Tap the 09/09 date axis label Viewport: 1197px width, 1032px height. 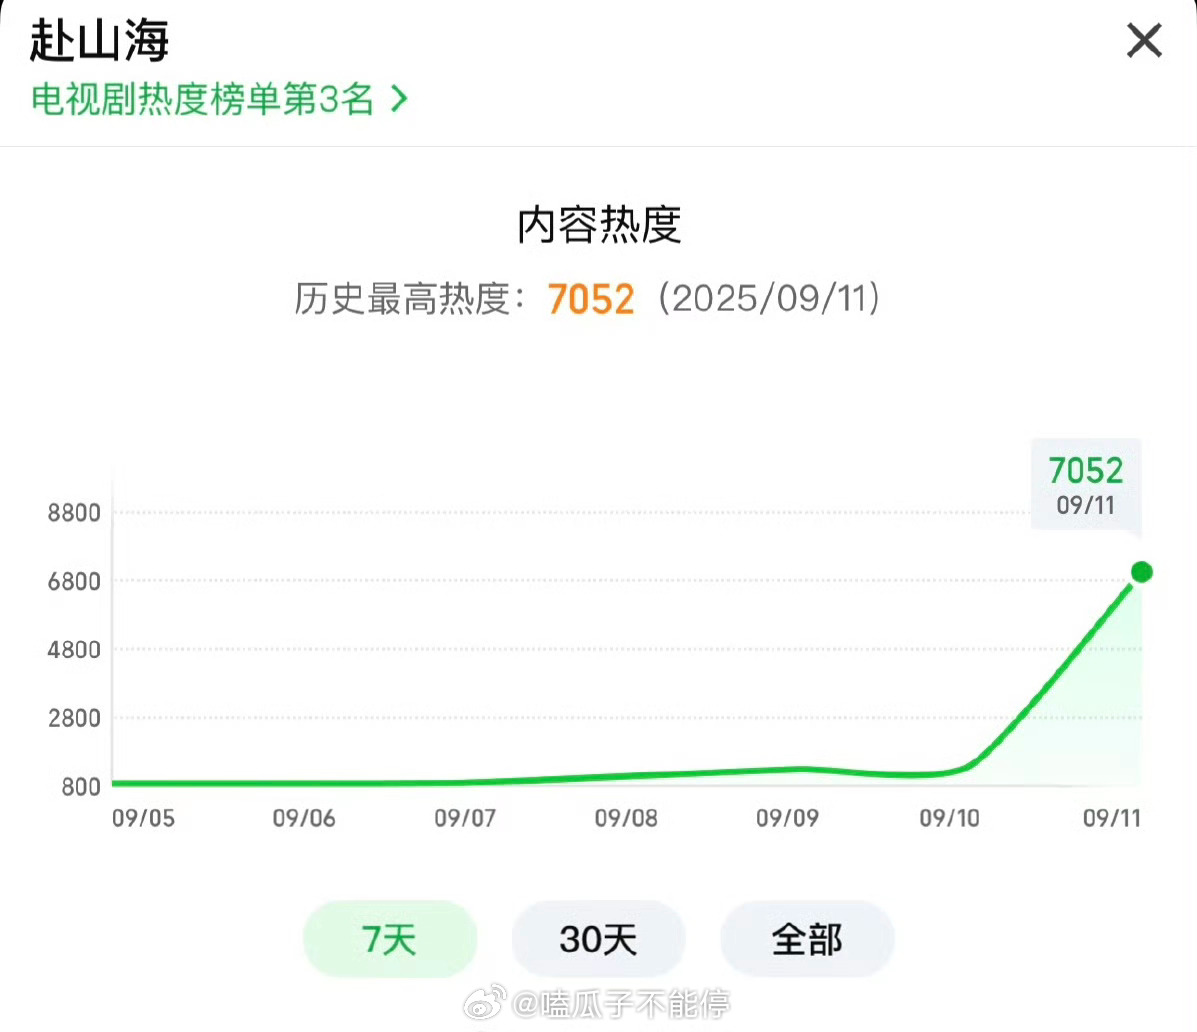pos(787,818)
